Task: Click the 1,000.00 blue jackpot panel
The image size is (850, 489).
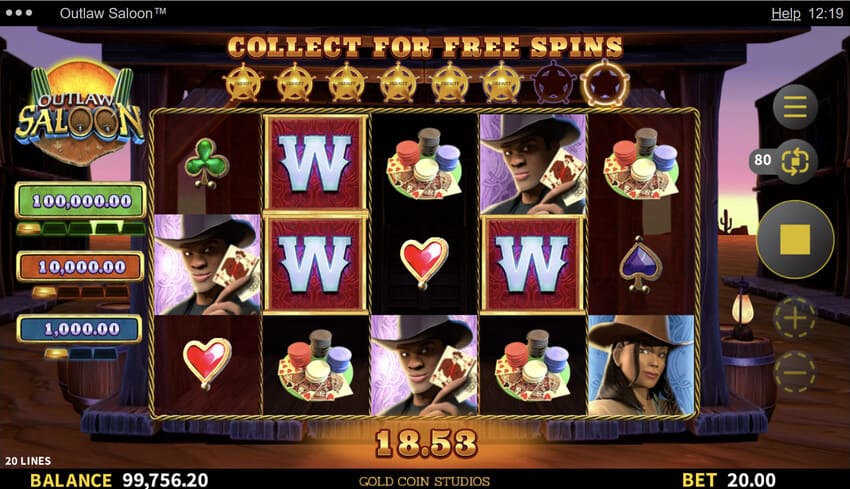Action: point(80,329)
